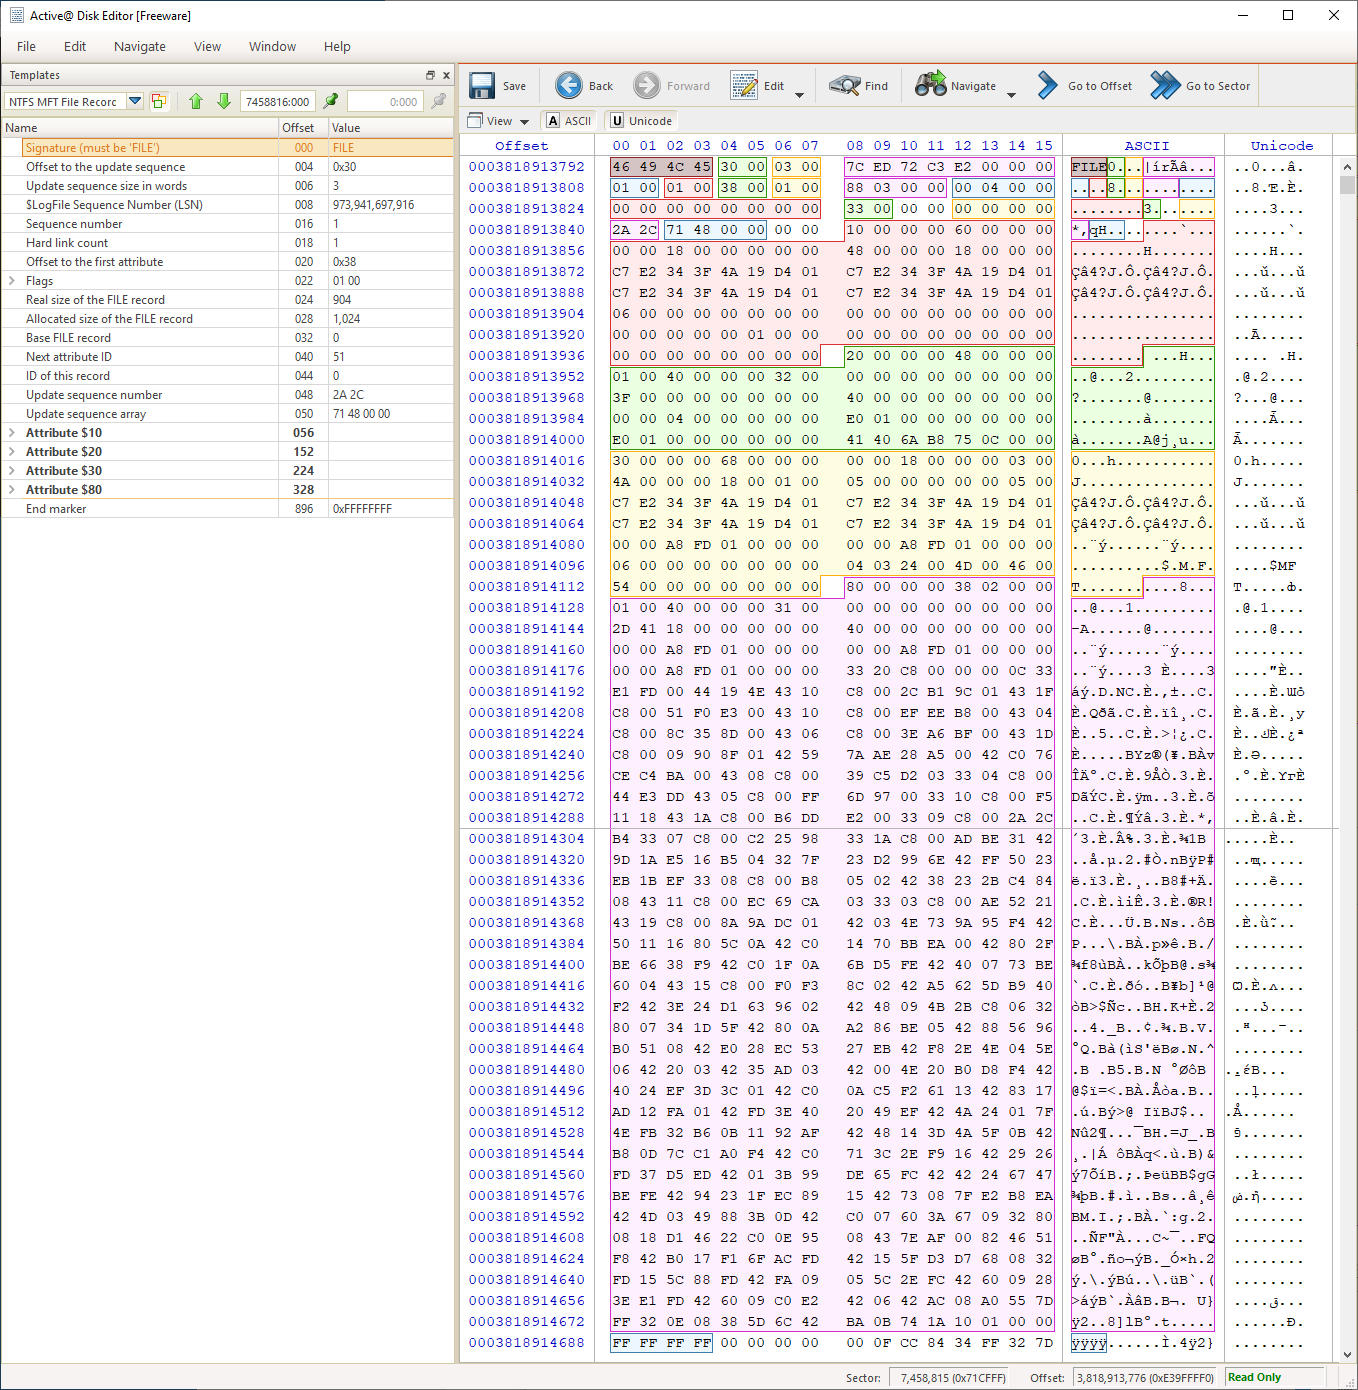The width and height of the screenshot is (1358, 1390).
Task: Click the Go to Sector label
Action: click(1218, 86)
